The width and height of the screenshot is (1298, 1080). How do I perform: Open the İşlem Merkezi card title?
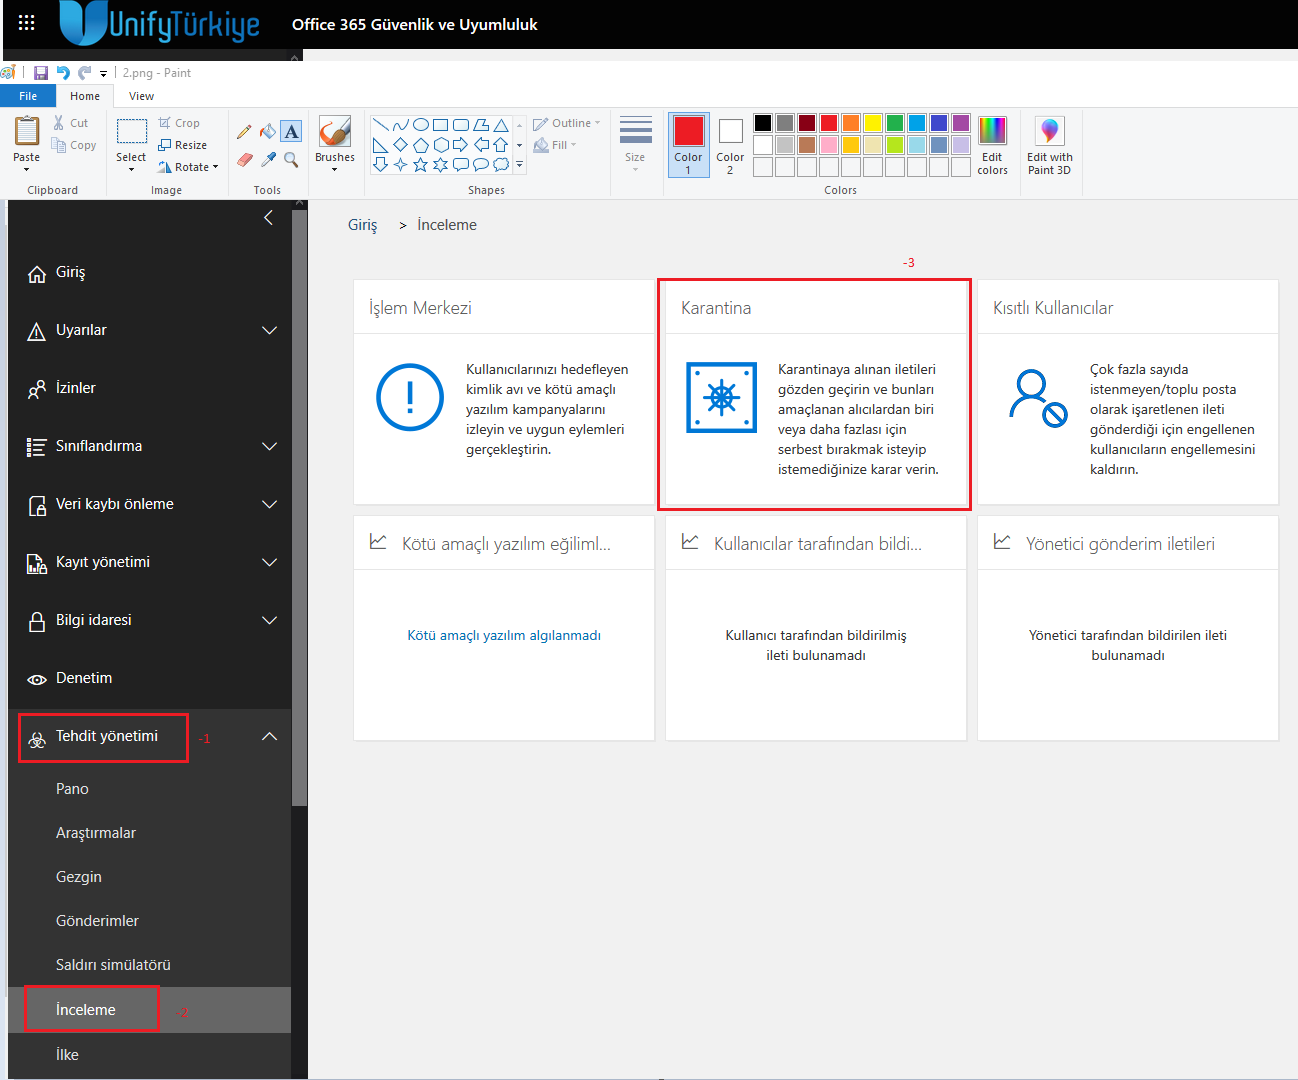(x=420, y=308)
